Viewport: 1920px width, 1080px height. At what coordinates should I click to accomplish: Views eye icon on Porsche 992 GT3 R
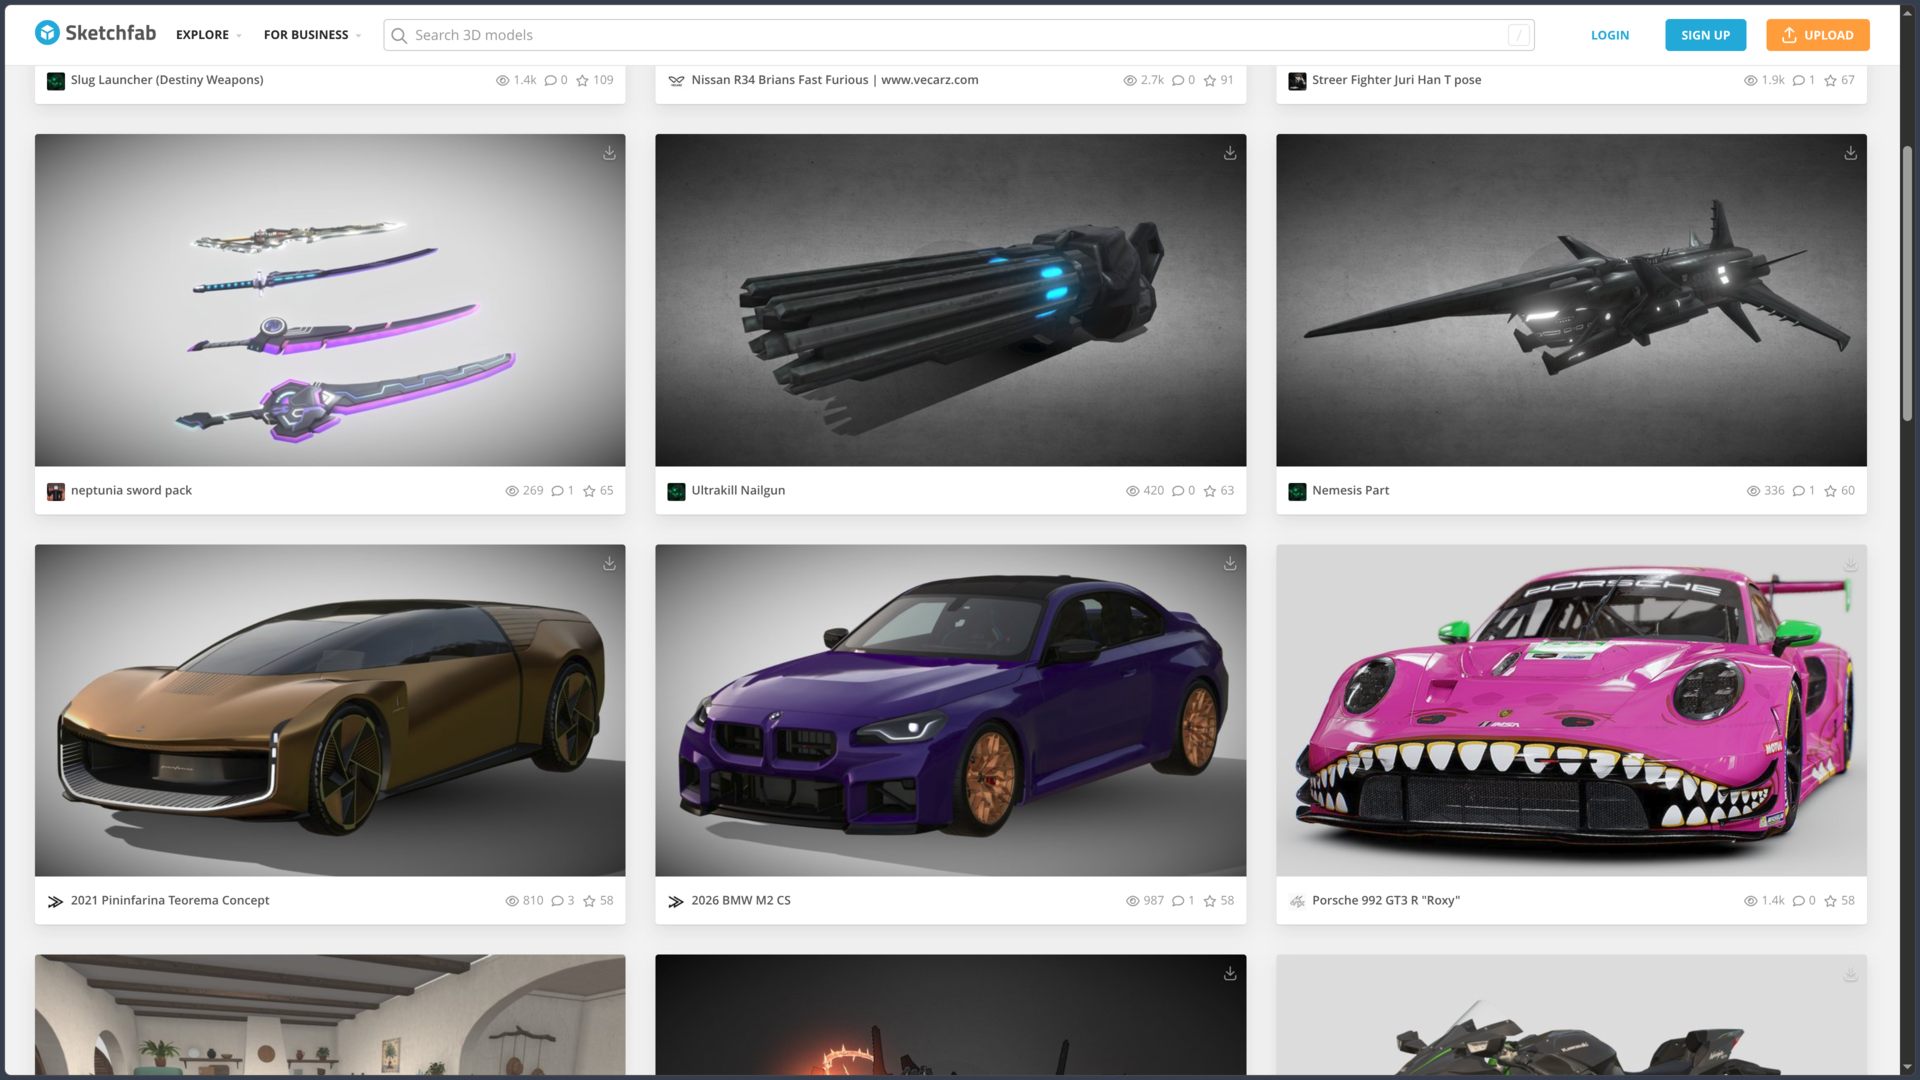point(1750,901)
